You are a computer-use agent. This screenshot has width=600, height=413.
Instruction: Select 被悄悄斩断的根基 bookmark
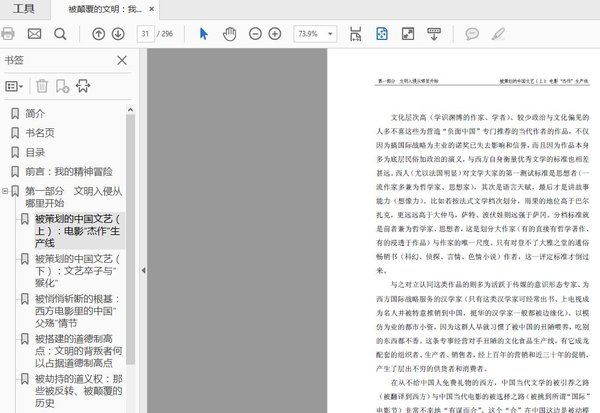point(78,311)
